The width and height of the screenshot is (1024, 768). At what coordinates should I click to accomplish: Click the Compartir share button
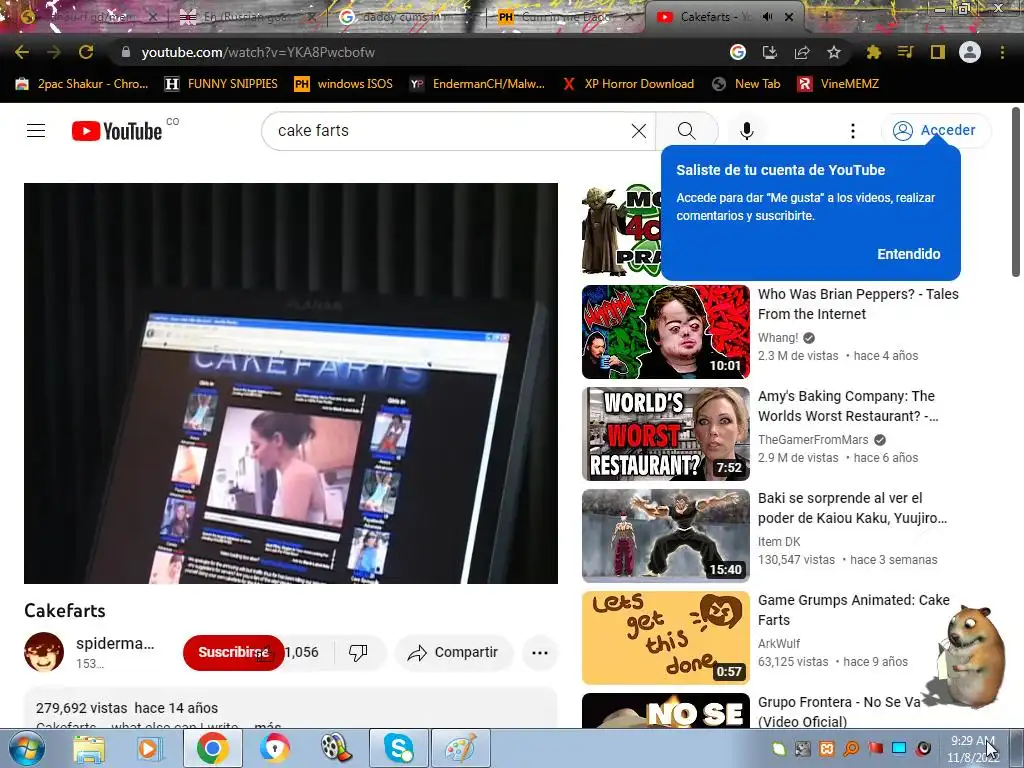point(453,652)
